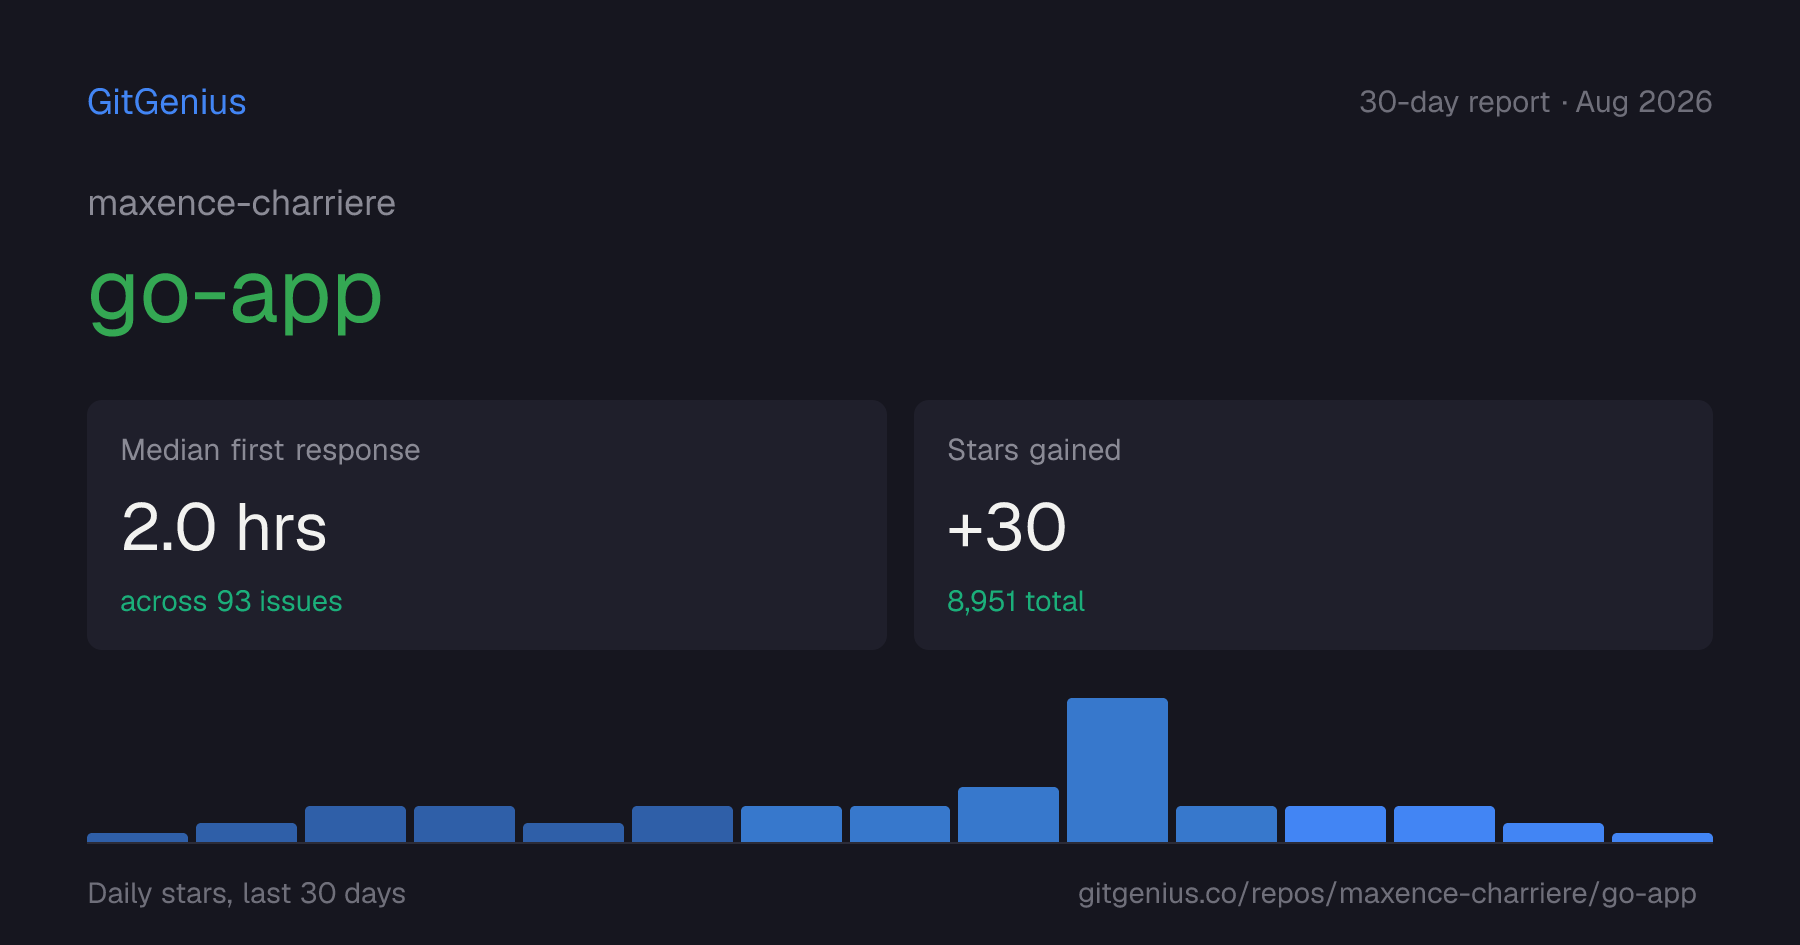
Task: Select the first, shortest chart bar
Action: 137,838
